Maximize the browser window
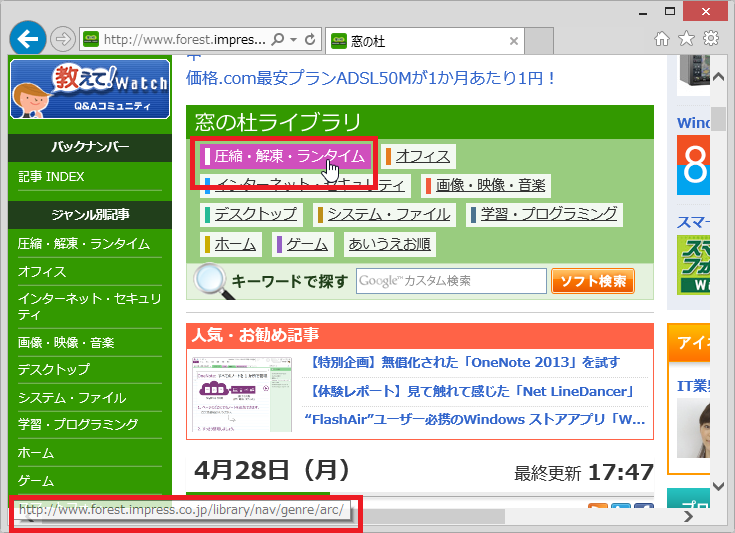735x533 pixels. [x=670, y=11]
